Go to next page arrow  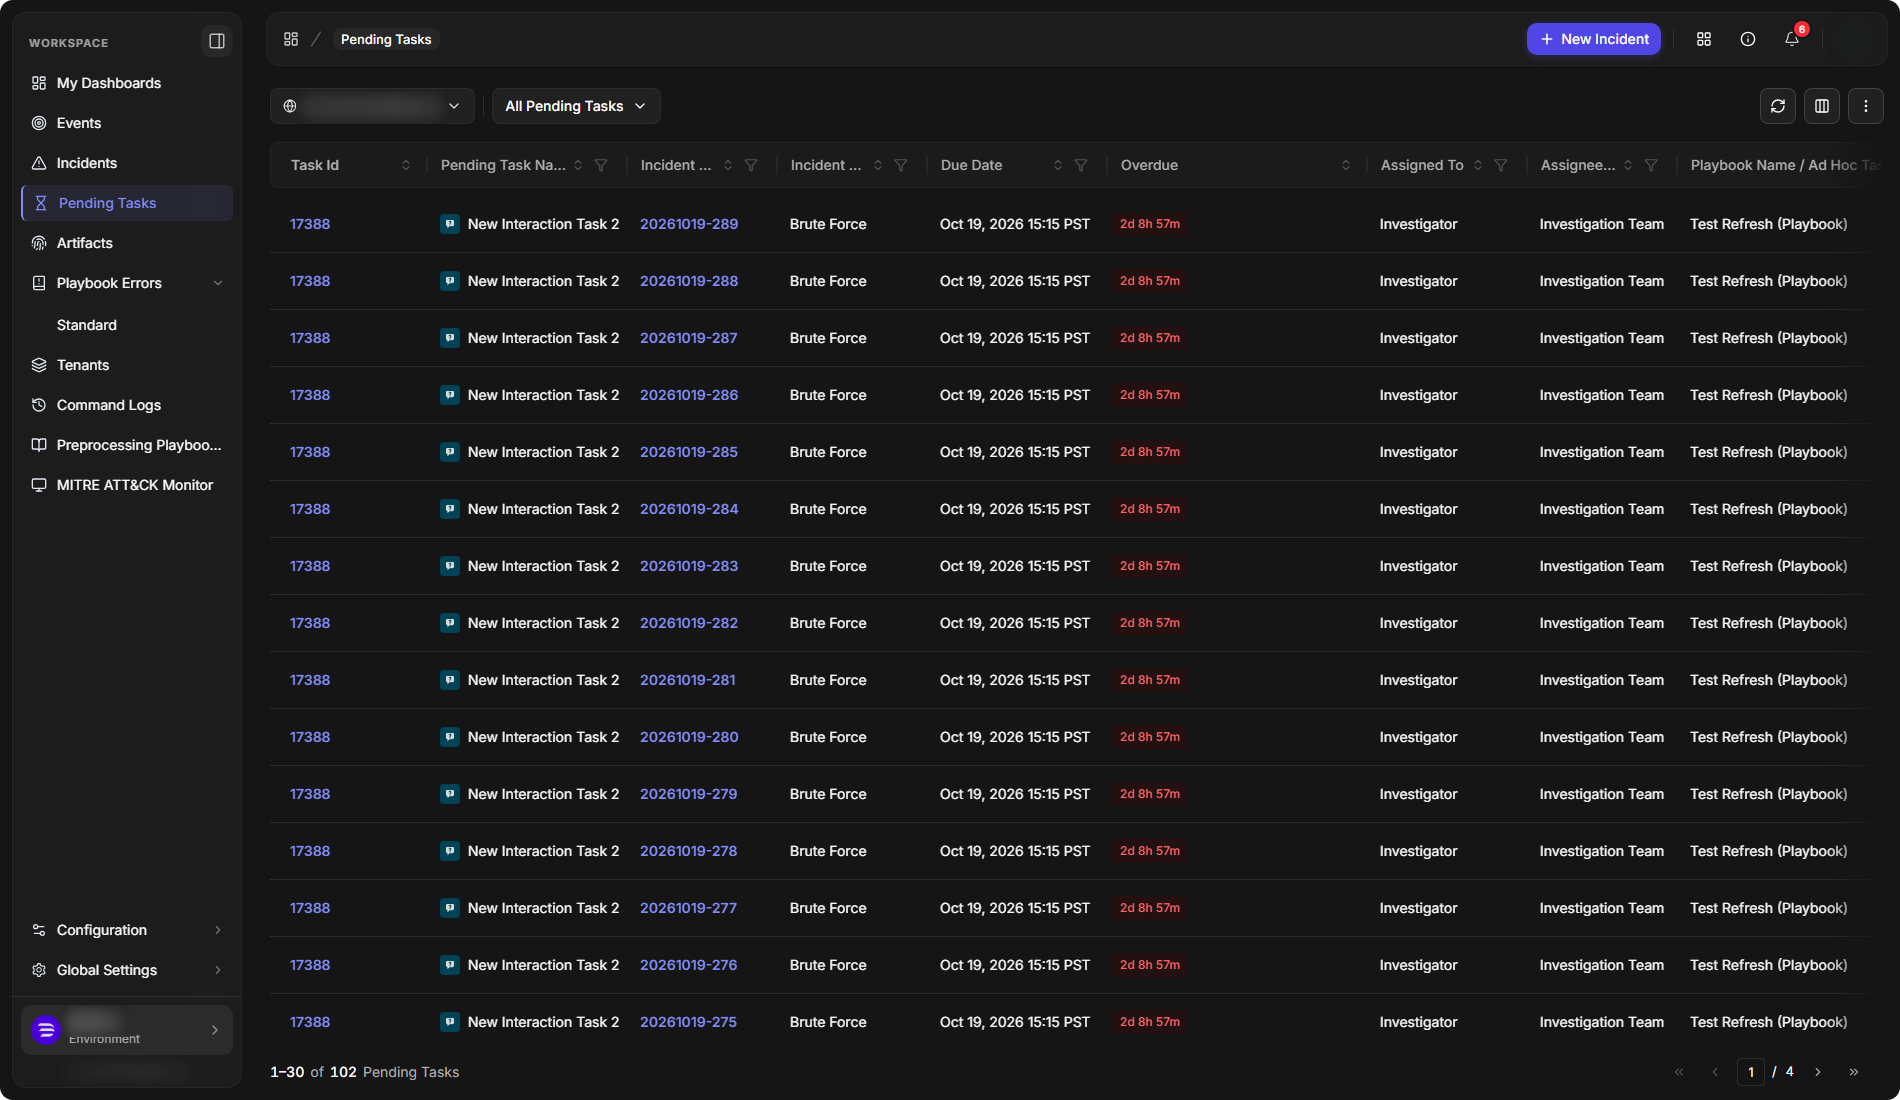point(1818,1072)
